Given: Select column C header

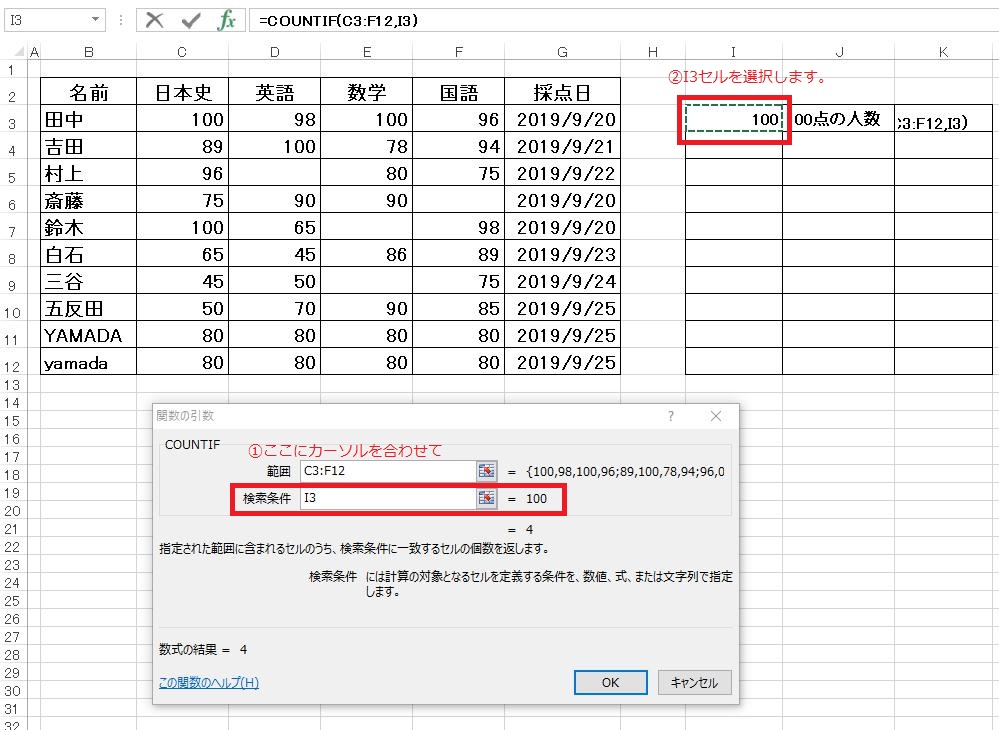Looking at the screenshot, I should [182, 51].
